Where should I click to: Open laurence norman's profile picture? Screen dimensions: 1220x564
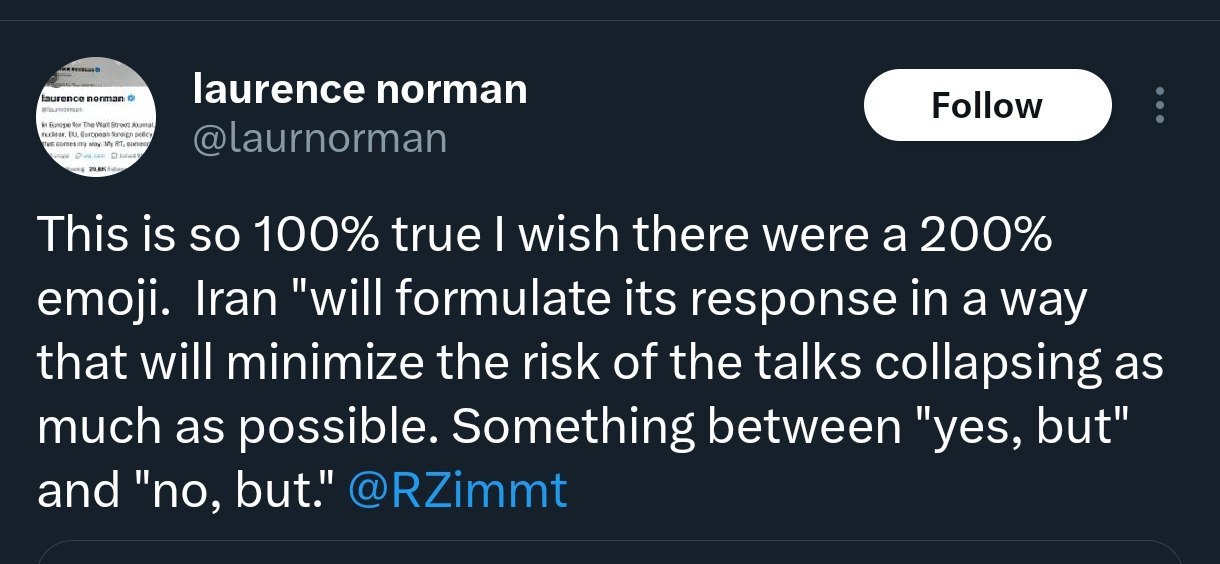96,119
